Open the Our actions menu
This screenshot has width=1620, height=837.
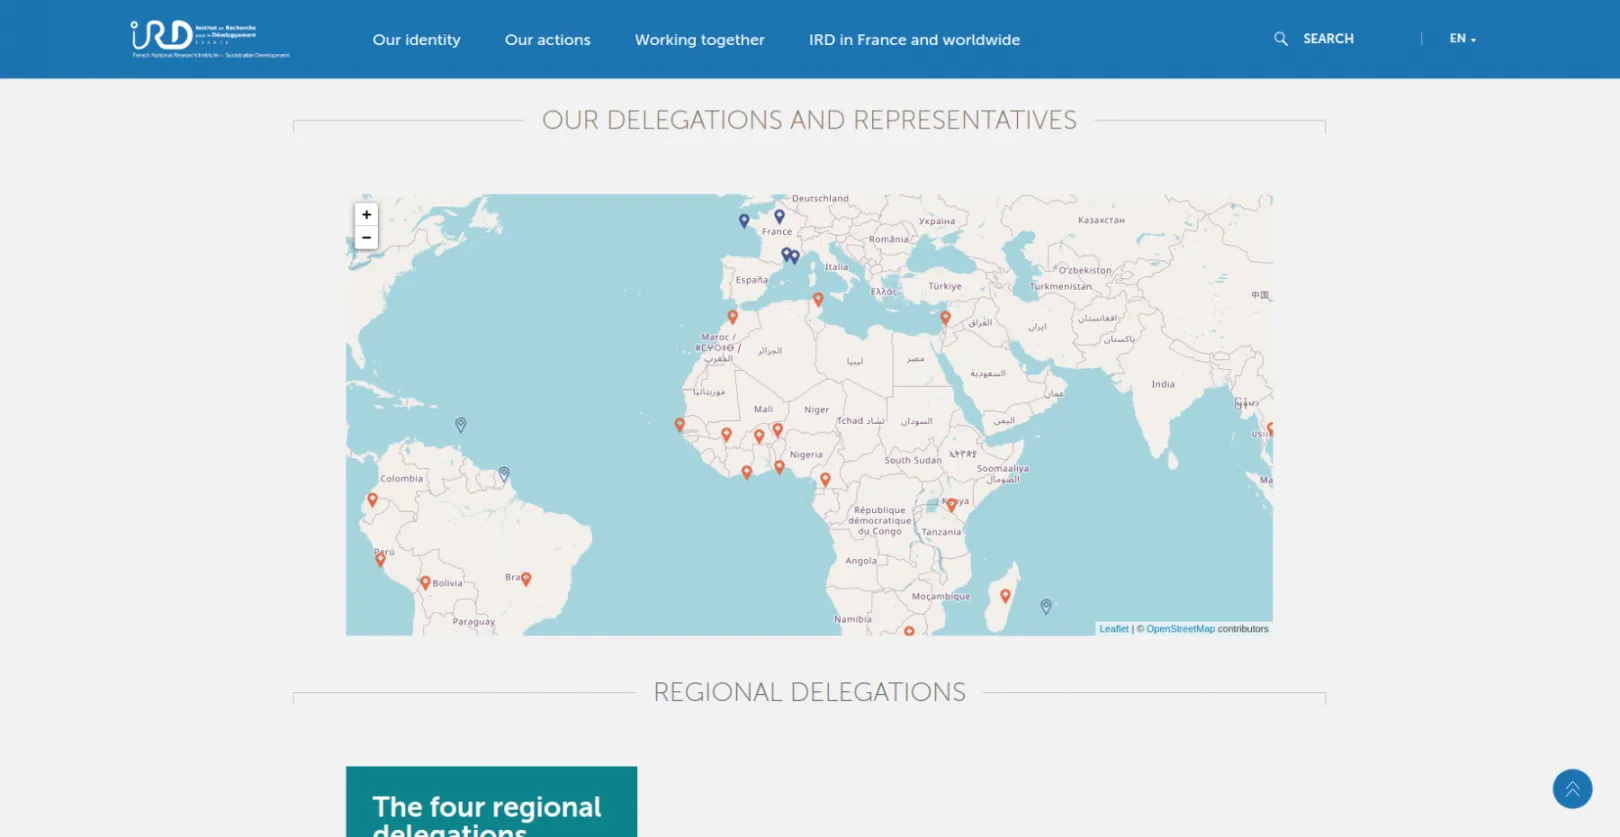[547, 40]
